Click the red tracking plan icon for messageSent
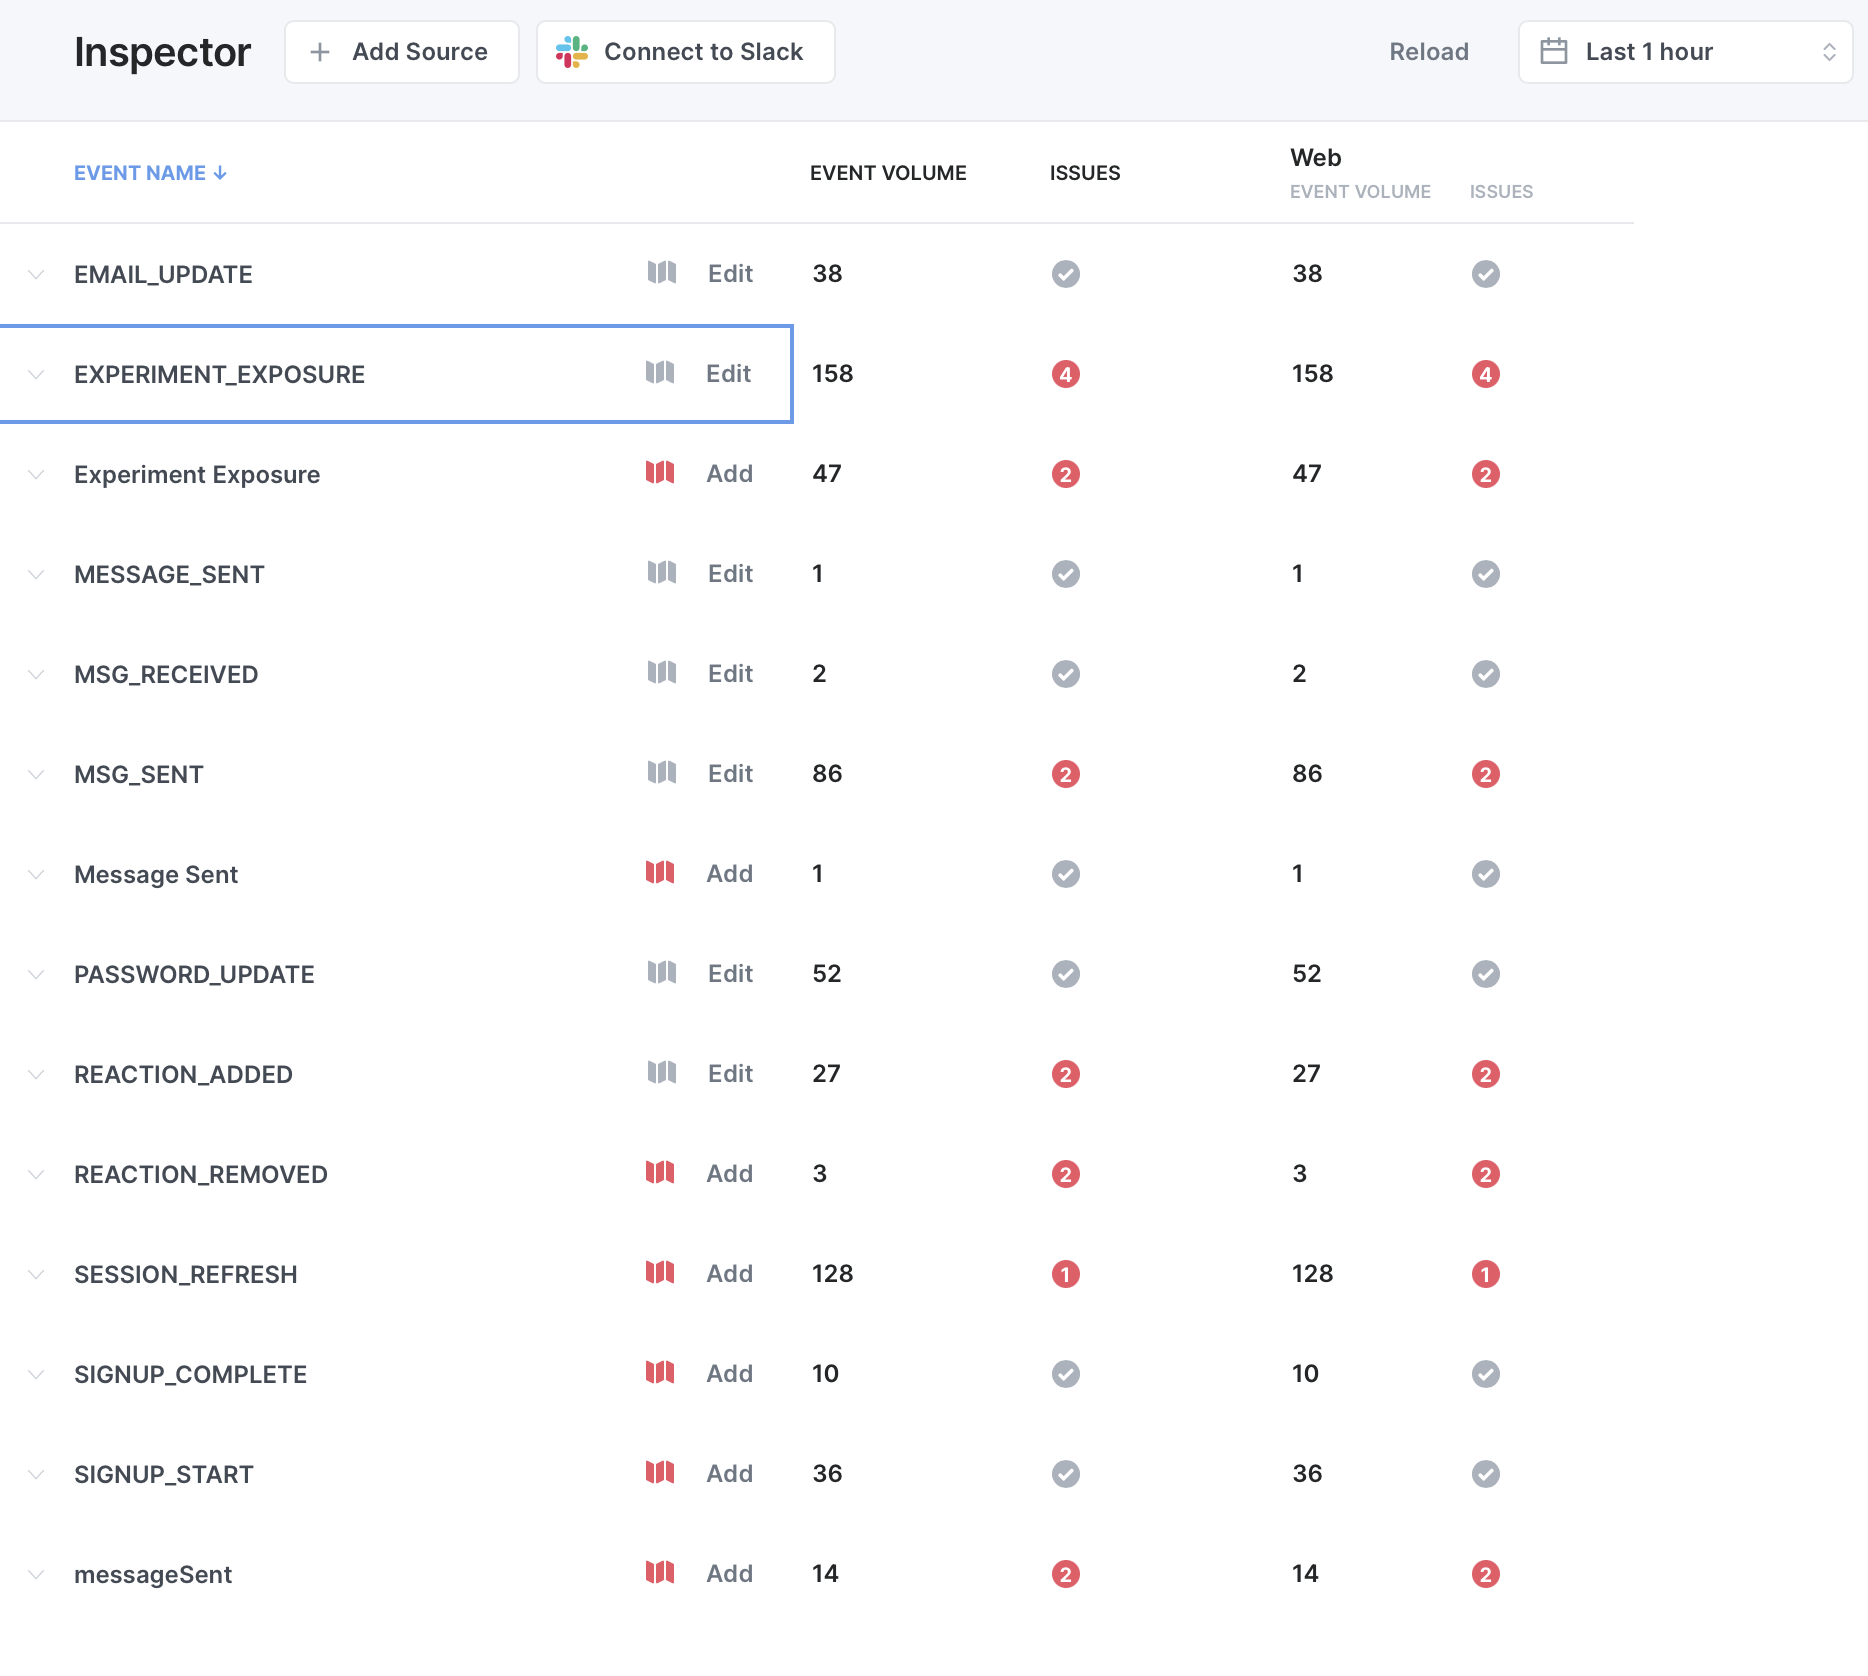Screen dimensions: 1868x1676 tap(660, 1573)
